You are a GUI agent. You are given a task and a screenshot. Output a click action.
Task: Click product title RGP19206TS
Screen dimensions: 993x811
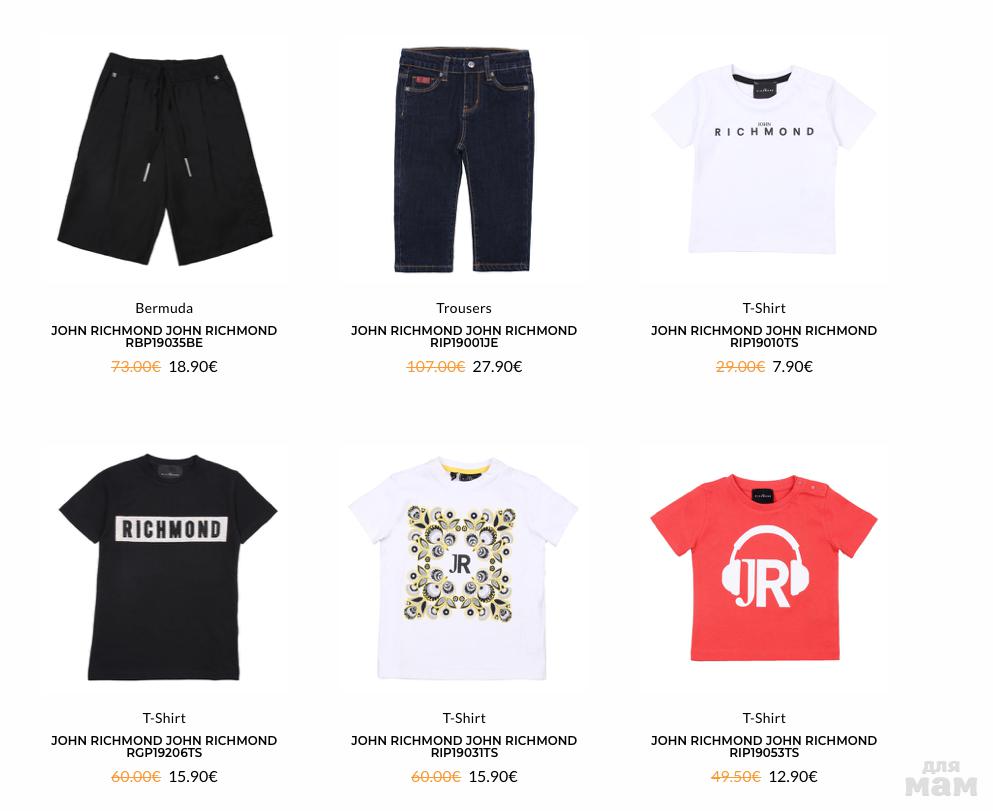pyautogui.click(x=164, y=746)
